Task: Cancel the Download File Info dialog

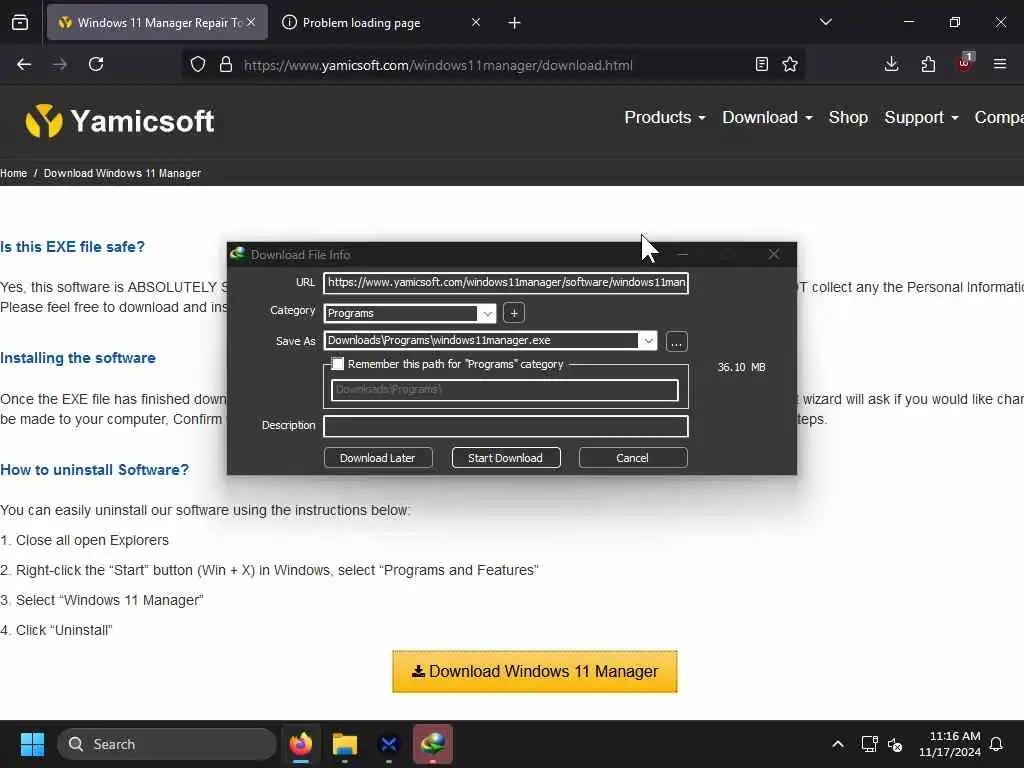Action: [633, 458]
